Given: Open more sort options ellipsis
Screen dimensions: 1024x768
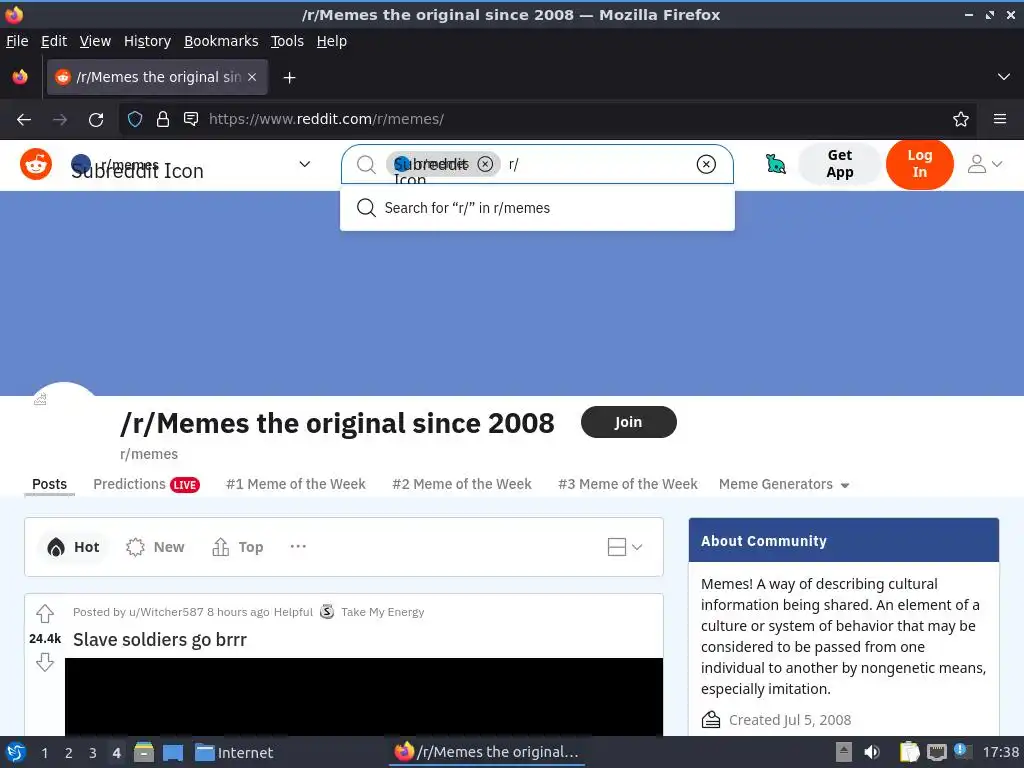Looking at the screenshot, I should [x=298, y=546].
